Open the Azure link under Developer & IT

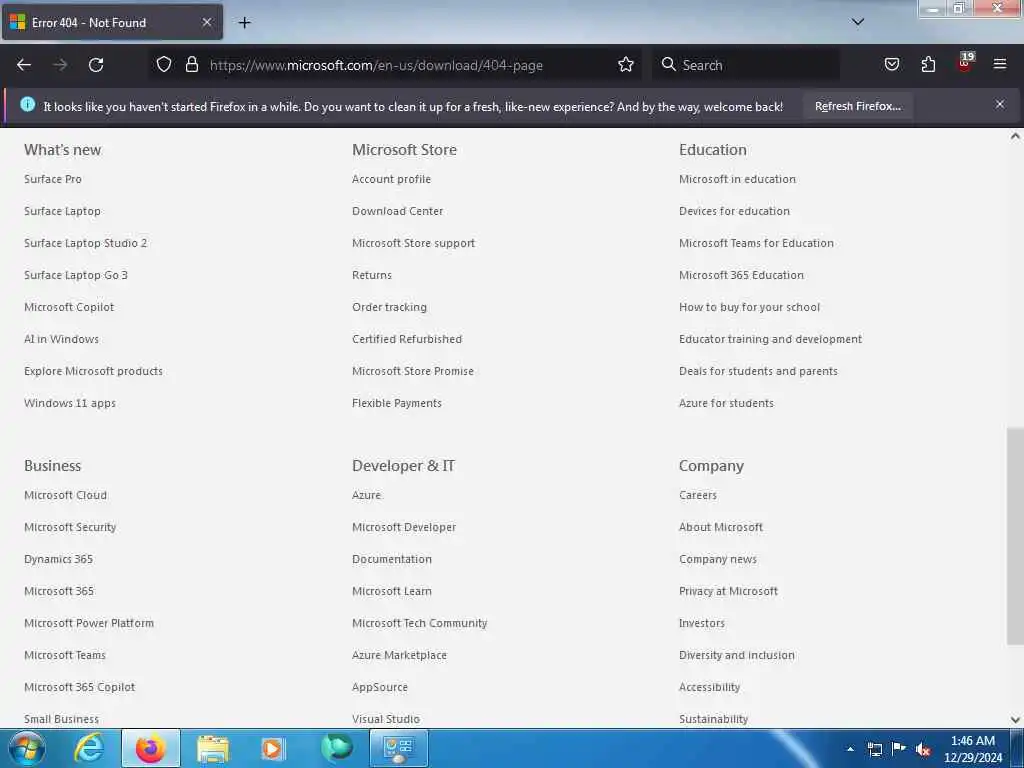pyautogui.click(x=366, y=495)
